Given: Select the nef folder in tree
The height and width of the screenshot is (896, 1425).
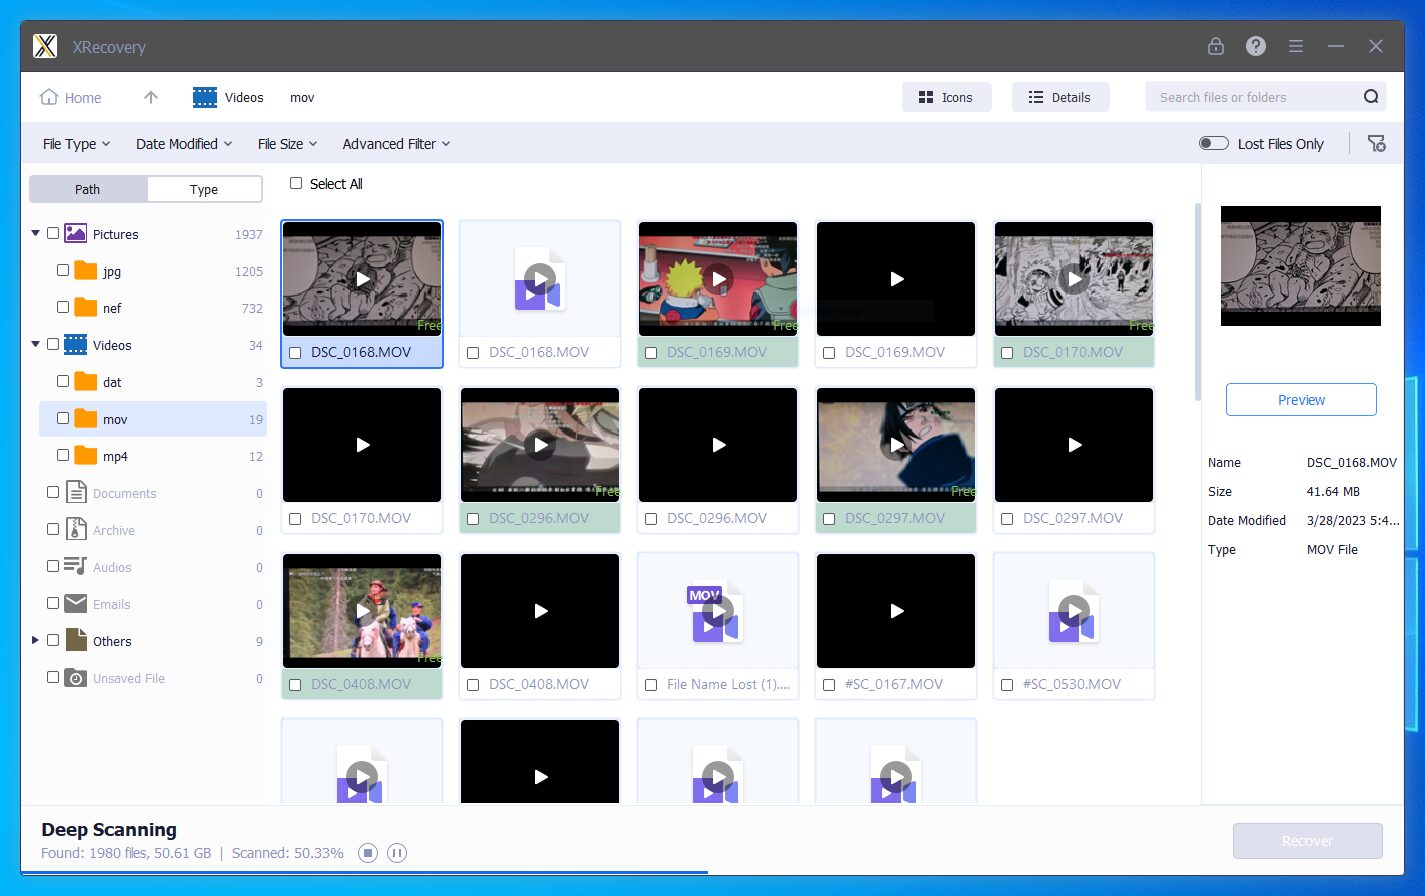Looking at the screenshot, I should point(153,307).
